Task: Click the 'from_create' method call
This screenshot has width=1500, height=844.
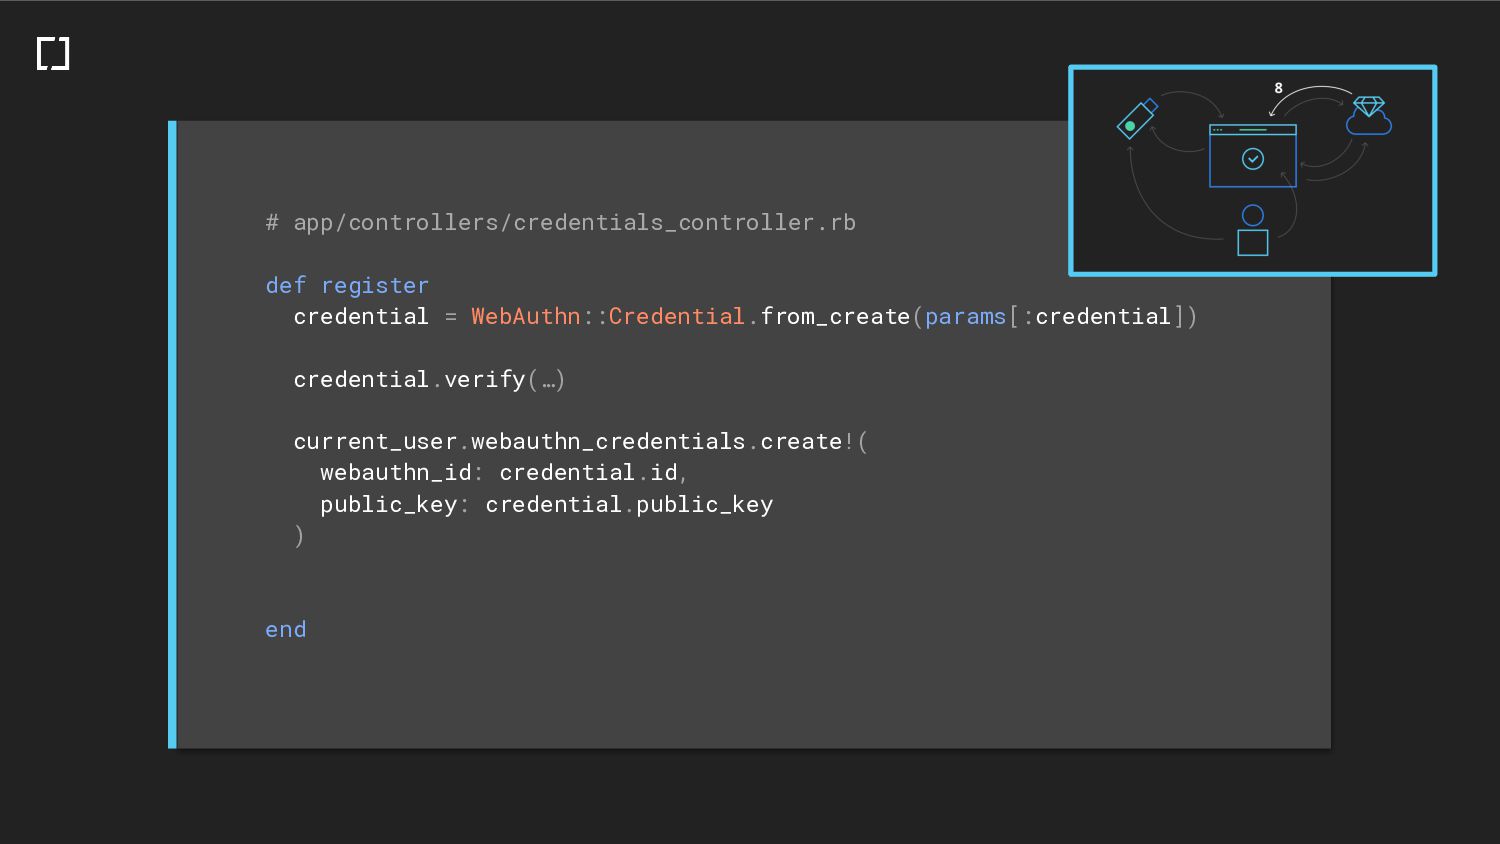Action: 835,317
